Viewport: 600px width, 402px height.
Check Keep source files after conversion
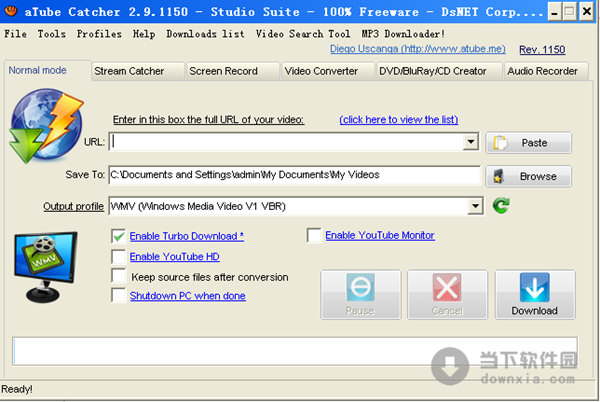tap(119, 276)
